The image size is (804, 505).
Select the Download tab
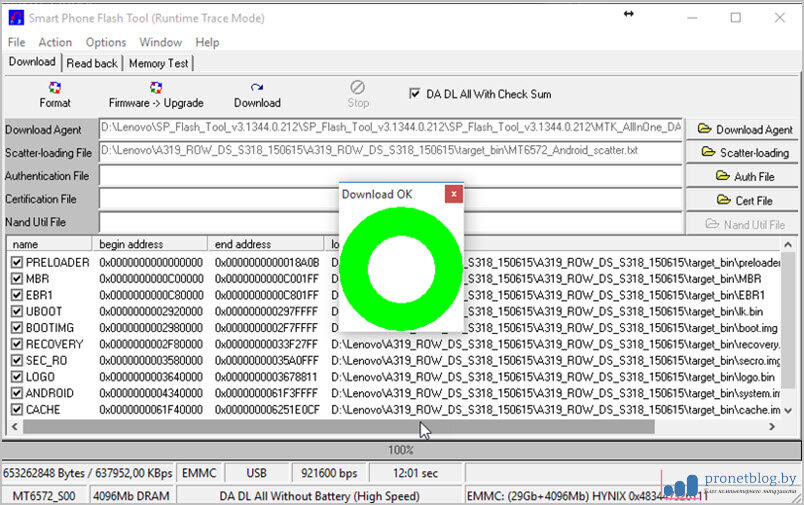point(32,62)
